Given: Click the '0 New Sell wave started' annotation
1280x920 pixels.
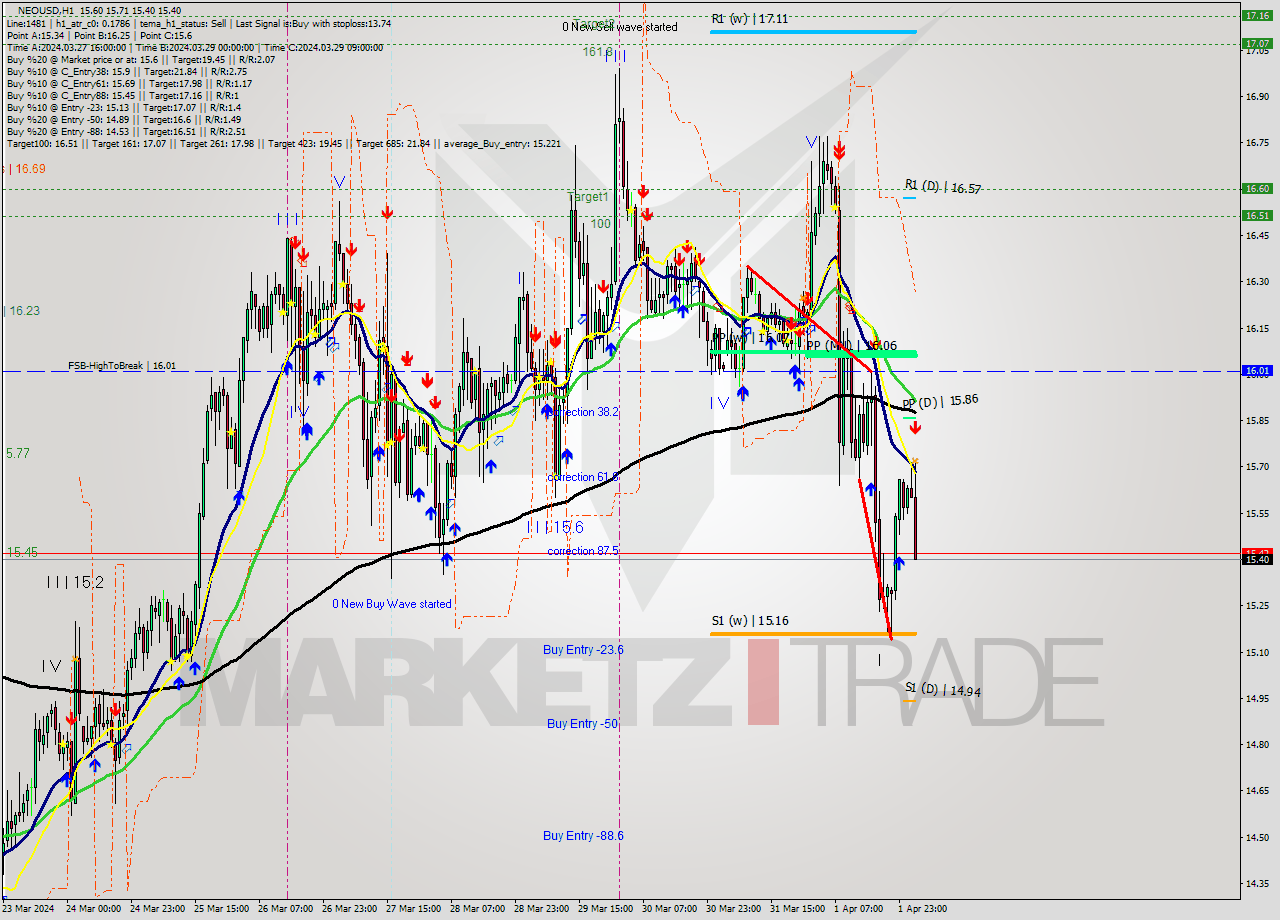Looking at the screenshot, I should click(620, 27).
